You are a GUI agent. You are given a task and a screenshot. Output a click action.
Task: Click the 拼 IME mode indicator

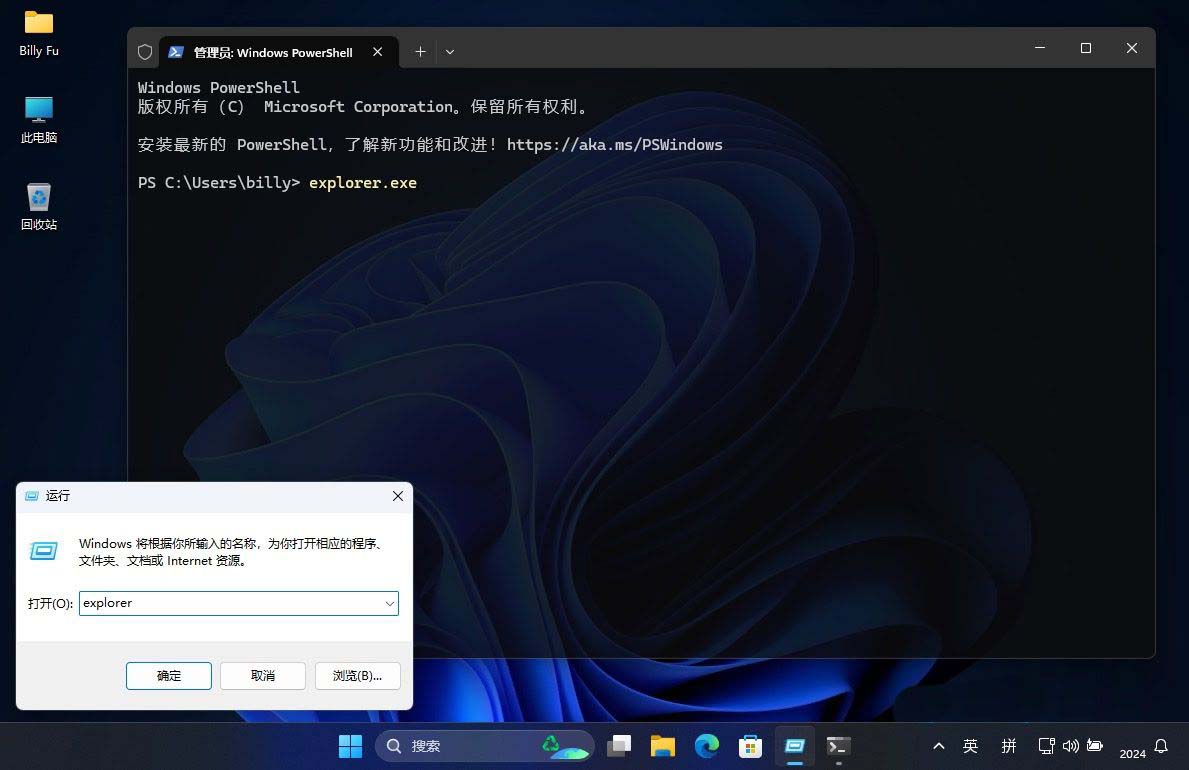pyautogui.click(x=1009, y=746)
